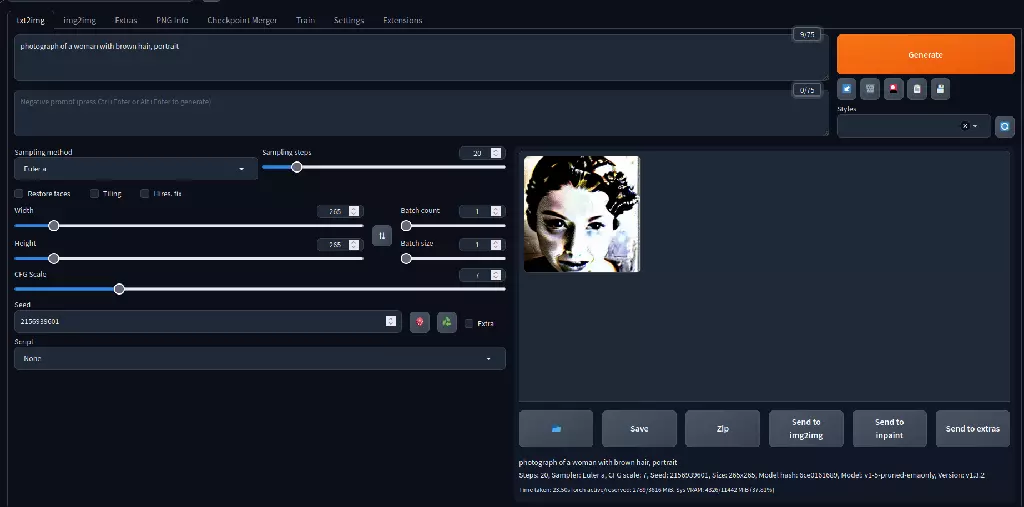Image resolution: width=1024 pixels, height=507 pixels.
Task: Click the trash icon to clear prompt
Action: pyautogui.click(x=871, y=89)
